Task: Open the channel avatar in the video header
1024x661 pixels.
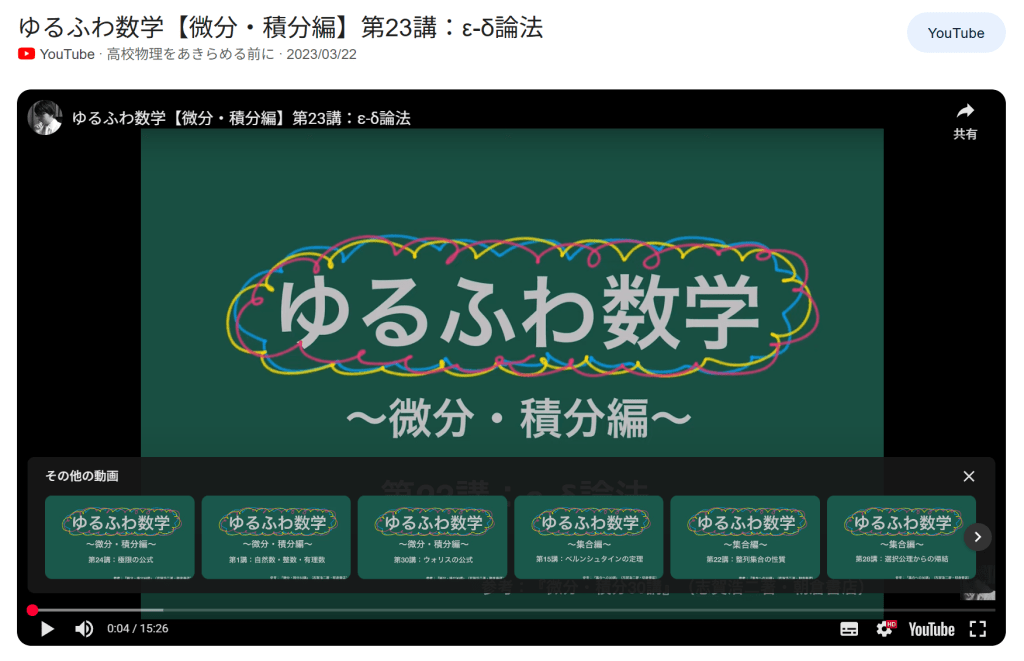Action: [45, 118]
